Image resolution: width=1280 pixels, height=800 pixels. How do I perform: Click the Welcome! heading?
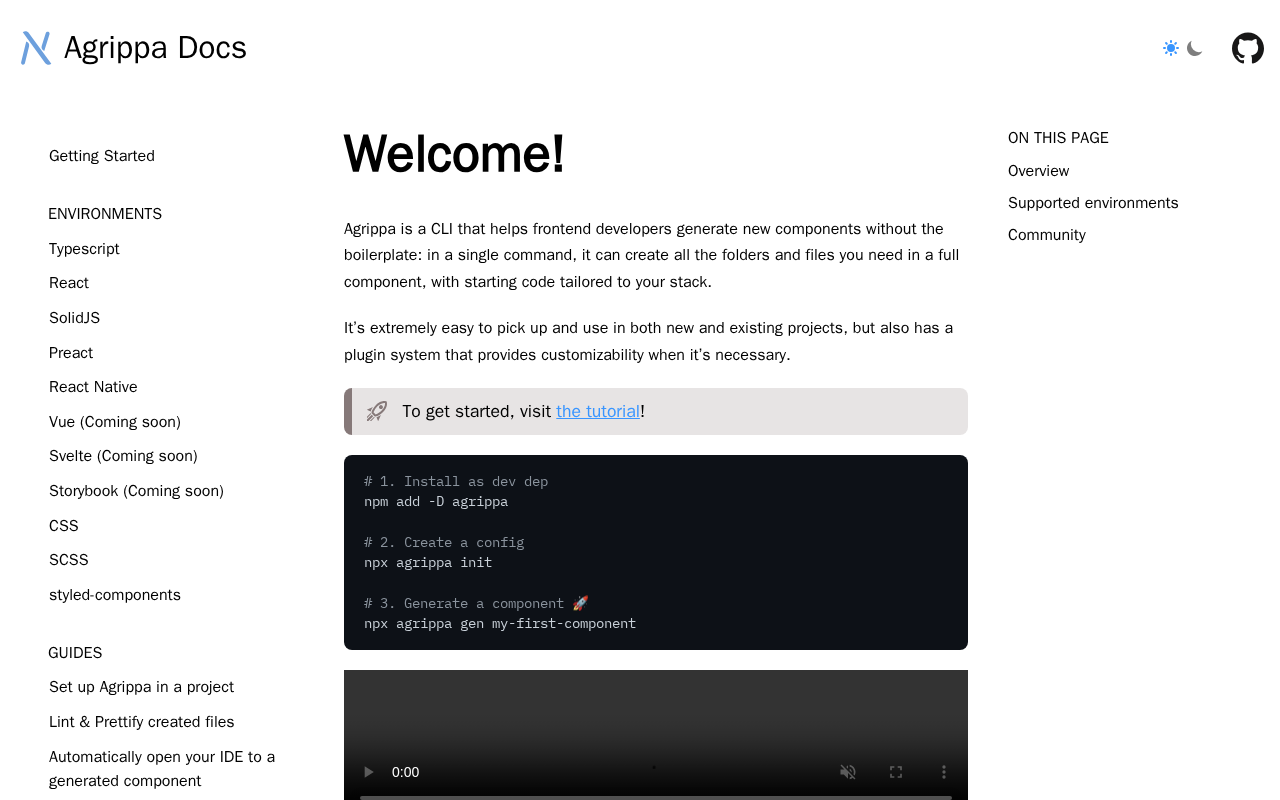click(x=454, y=154)
